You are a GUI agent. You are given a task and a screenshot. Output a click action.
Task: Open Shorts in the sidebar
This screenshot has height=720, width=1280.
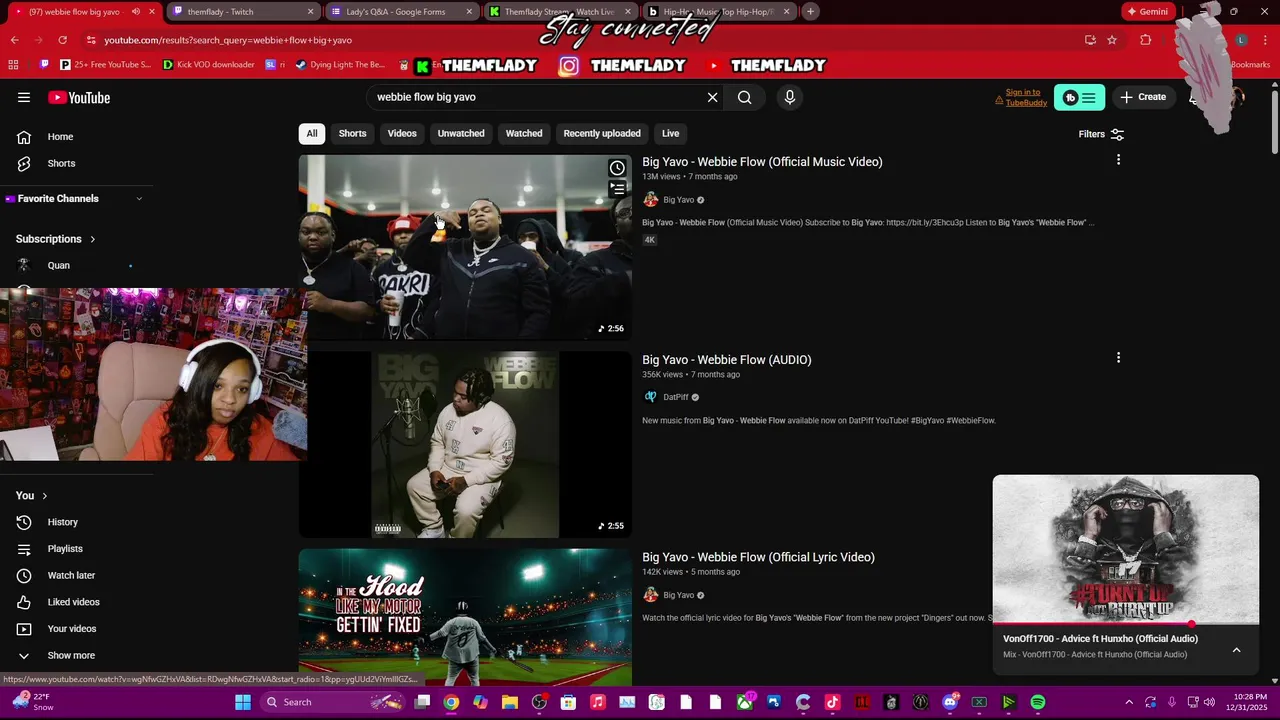61,163
